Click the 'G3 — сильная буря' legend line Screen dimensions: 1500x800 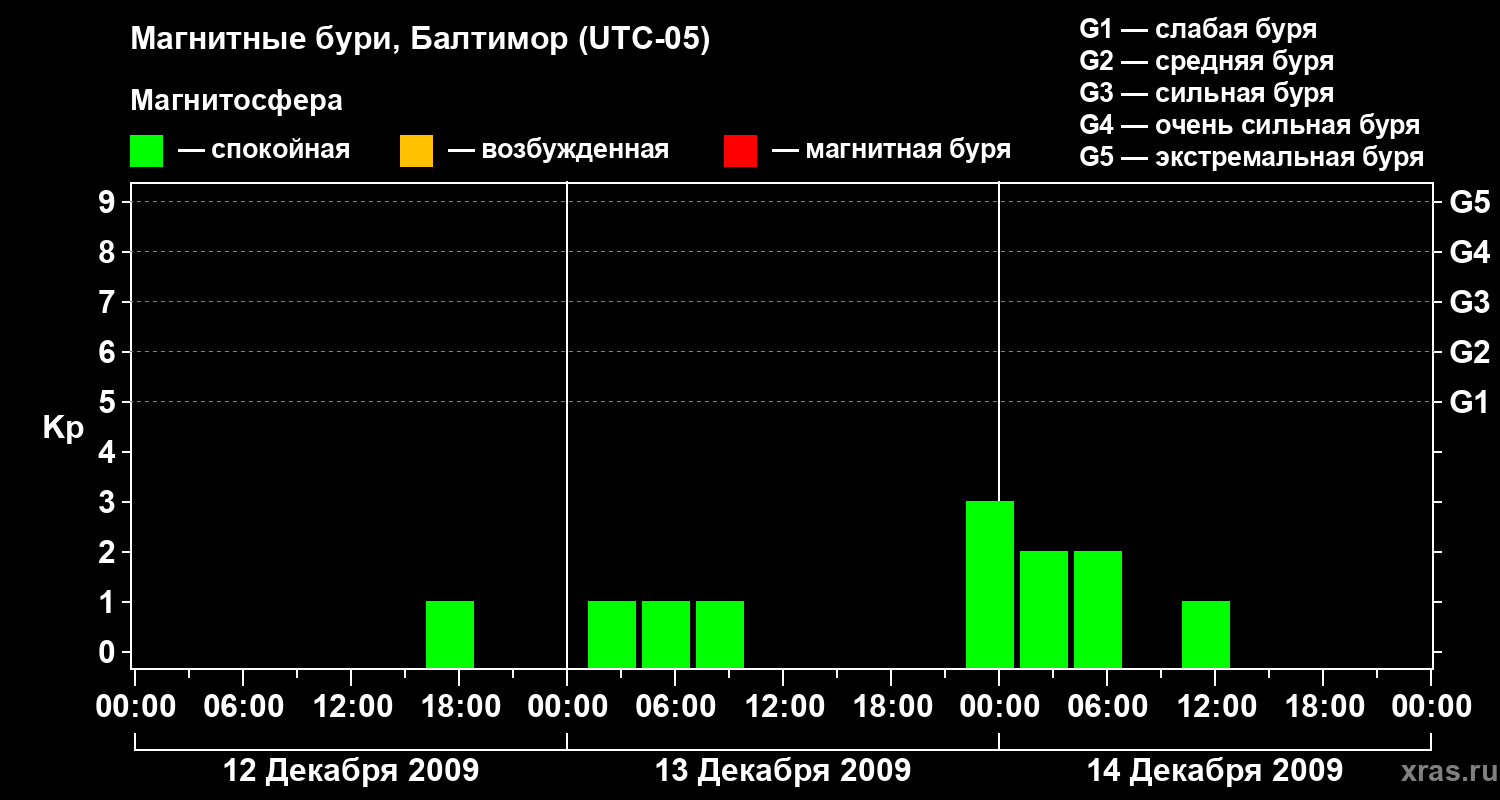click(1207, 93)
